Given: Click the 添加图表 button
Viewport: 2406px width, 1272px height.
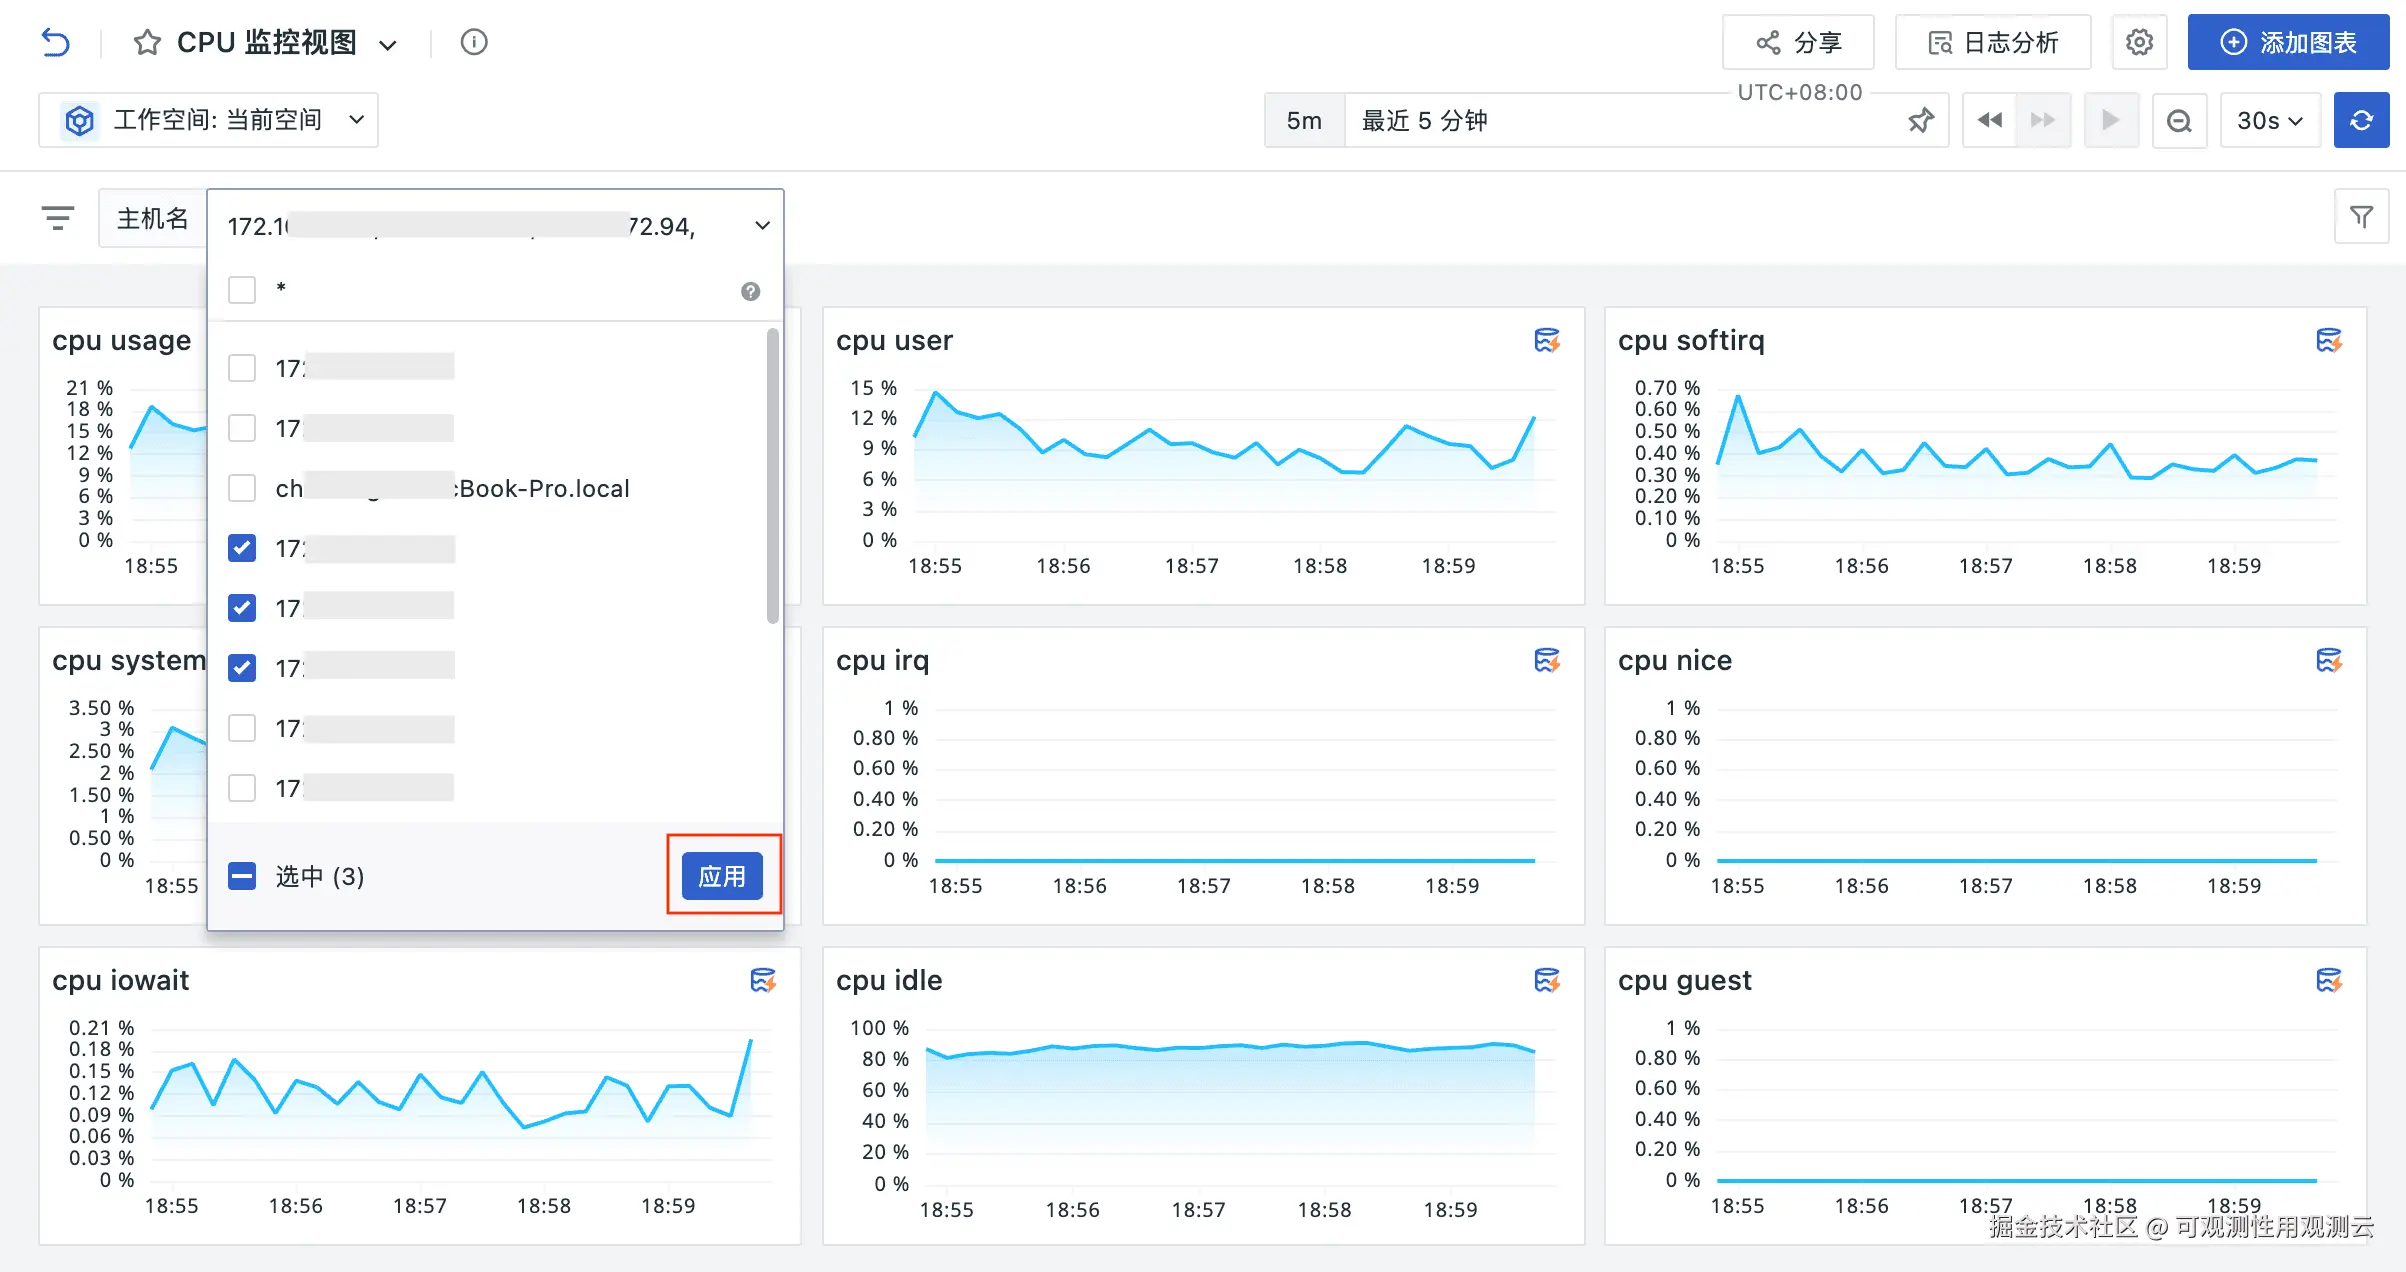Looking at the screenshot, I should click(x=2288, y=43).
